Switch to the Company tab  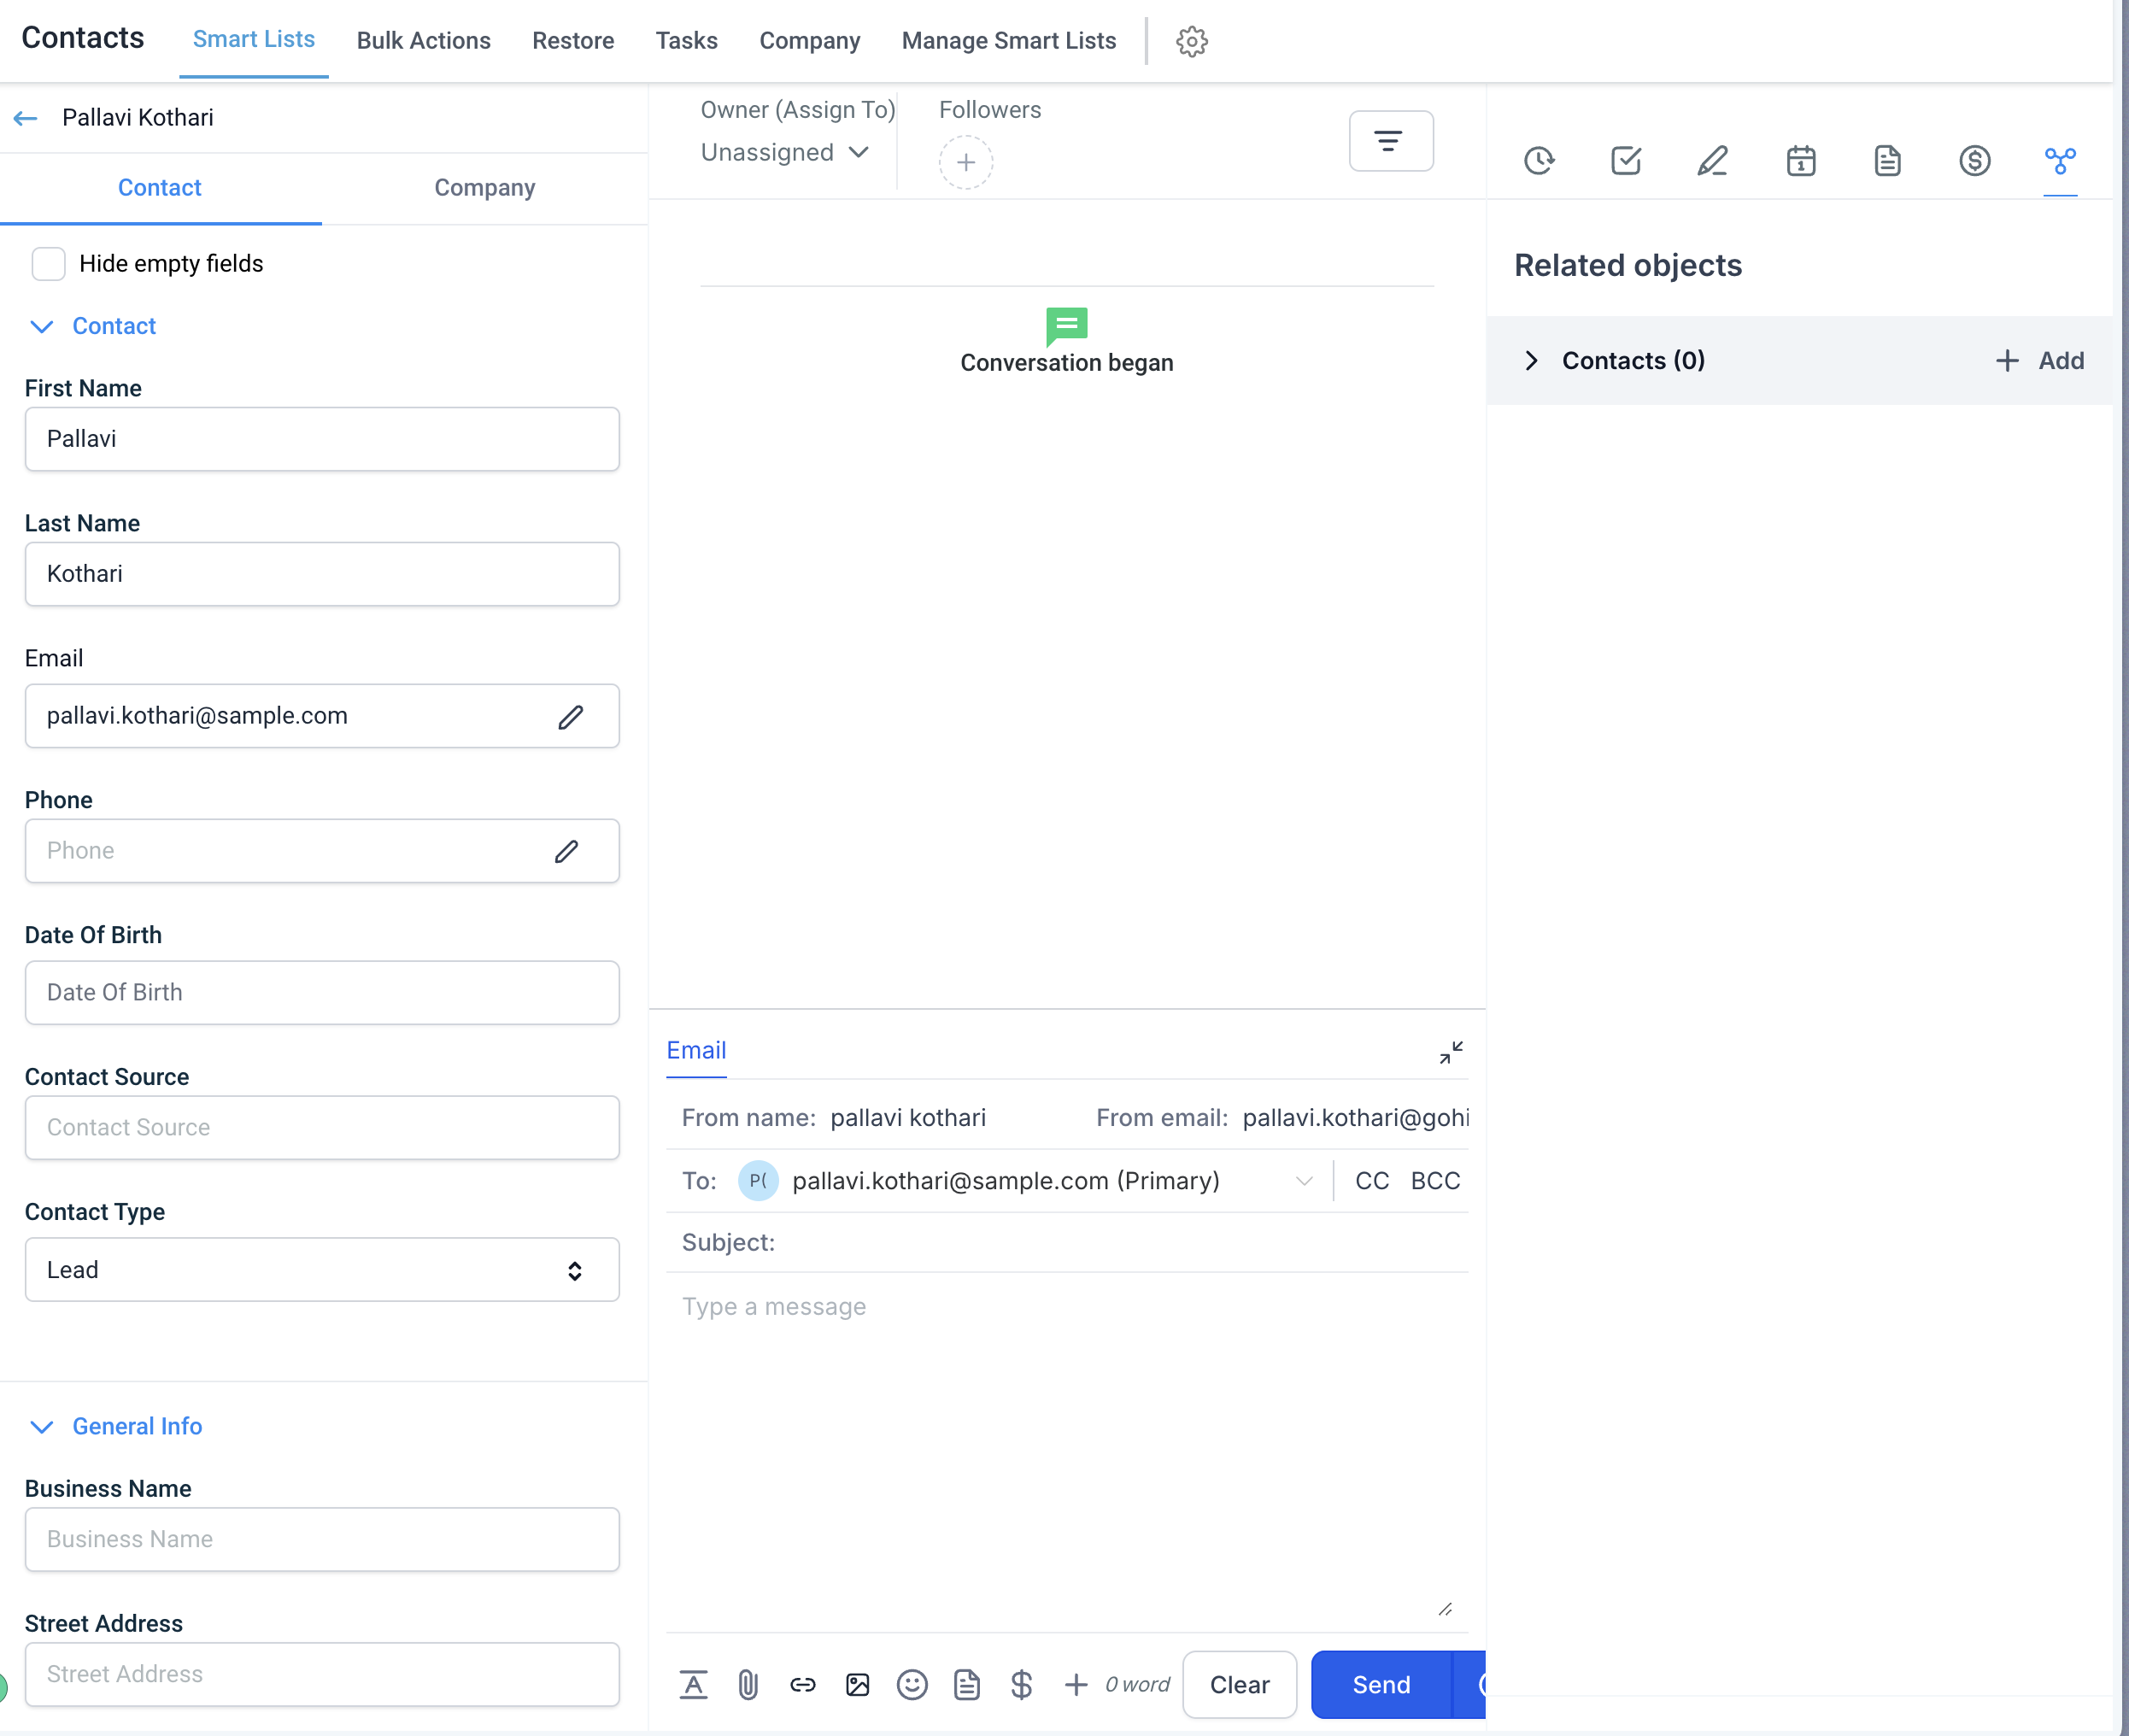point(484,187)
